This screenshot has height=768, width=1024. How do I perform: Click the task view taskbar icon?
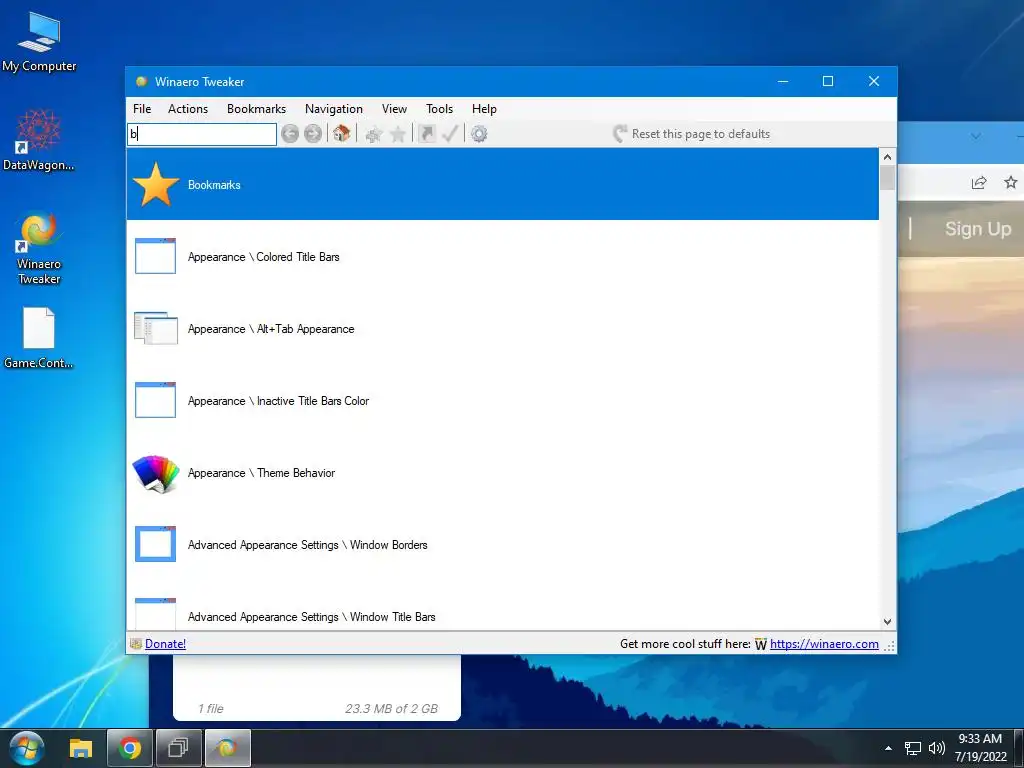[x=178, y=748]
